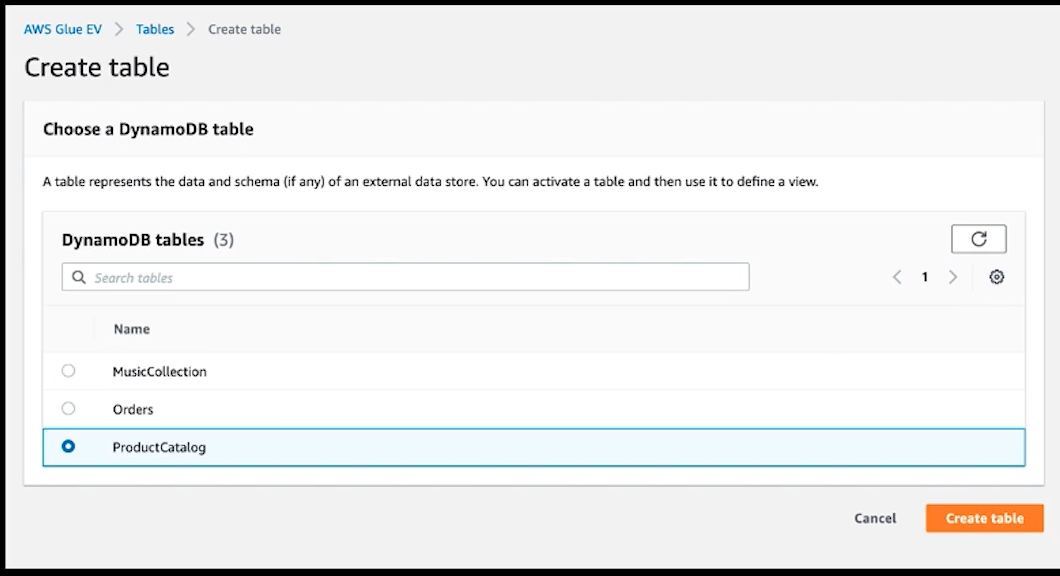
Task: Select the ProductCatalog radio button
Action: 68,446
